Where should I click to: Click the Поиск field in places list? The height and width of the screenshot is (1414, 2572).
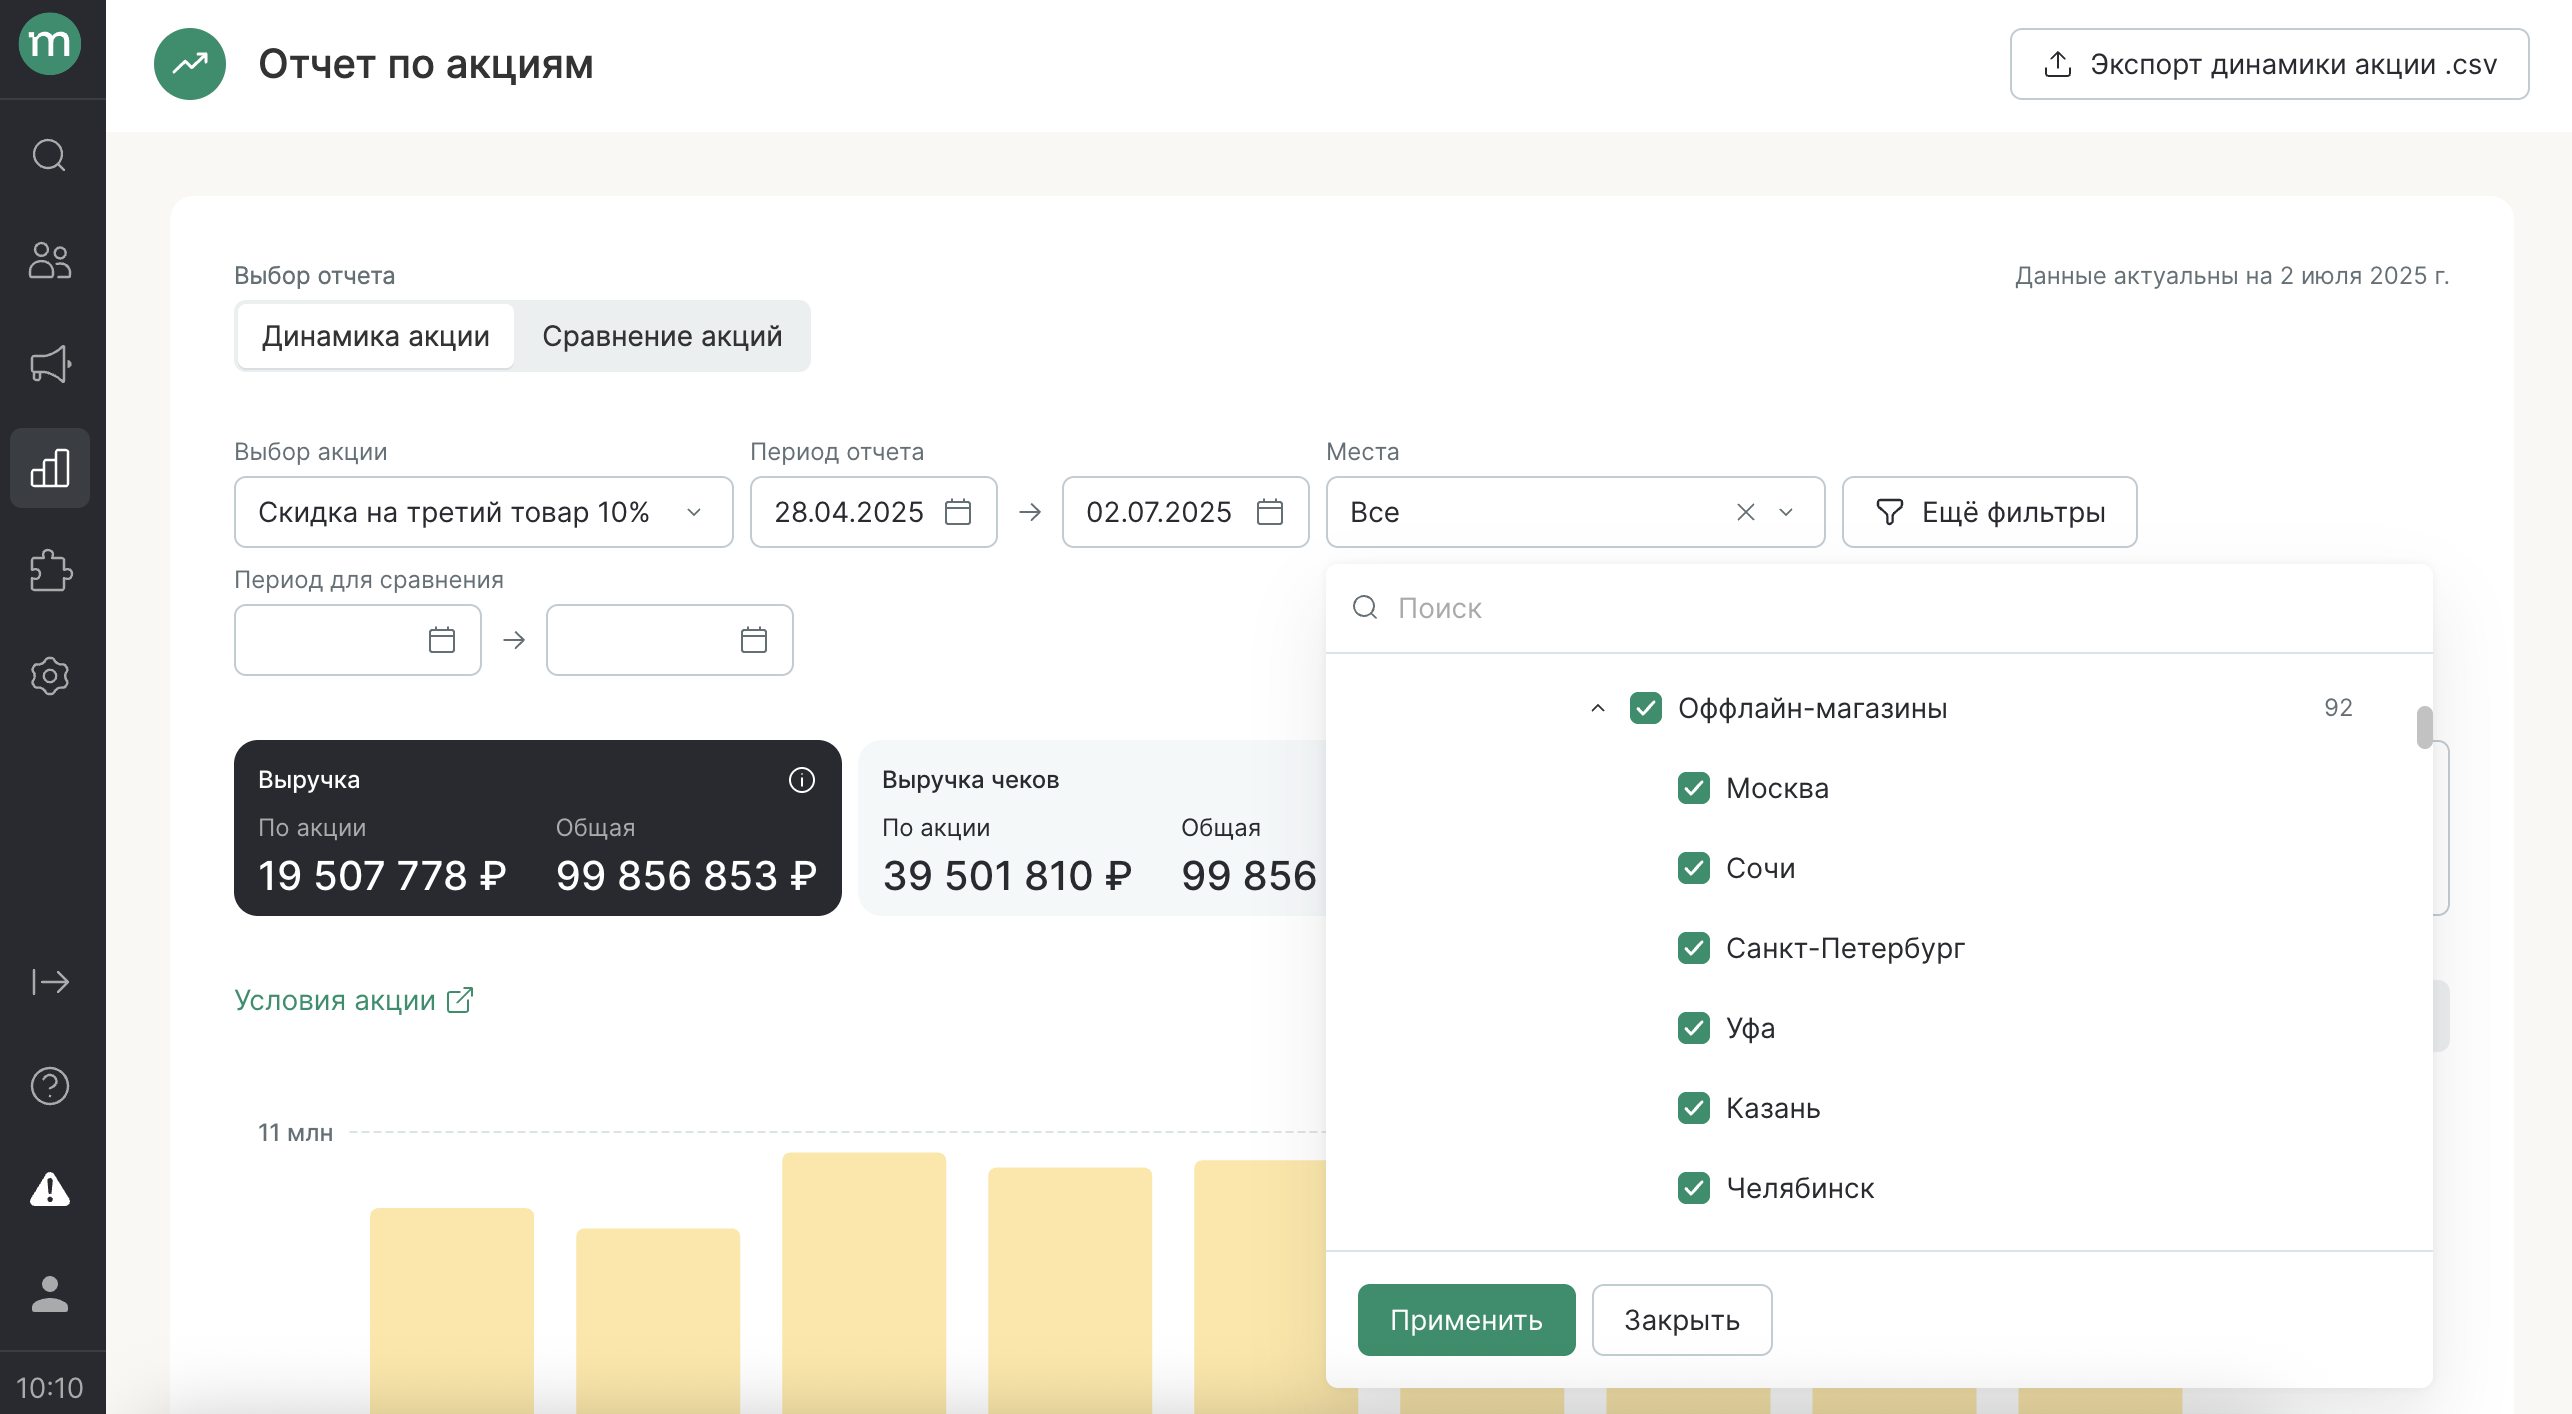pyautogui.click(x=1880, y=608)
